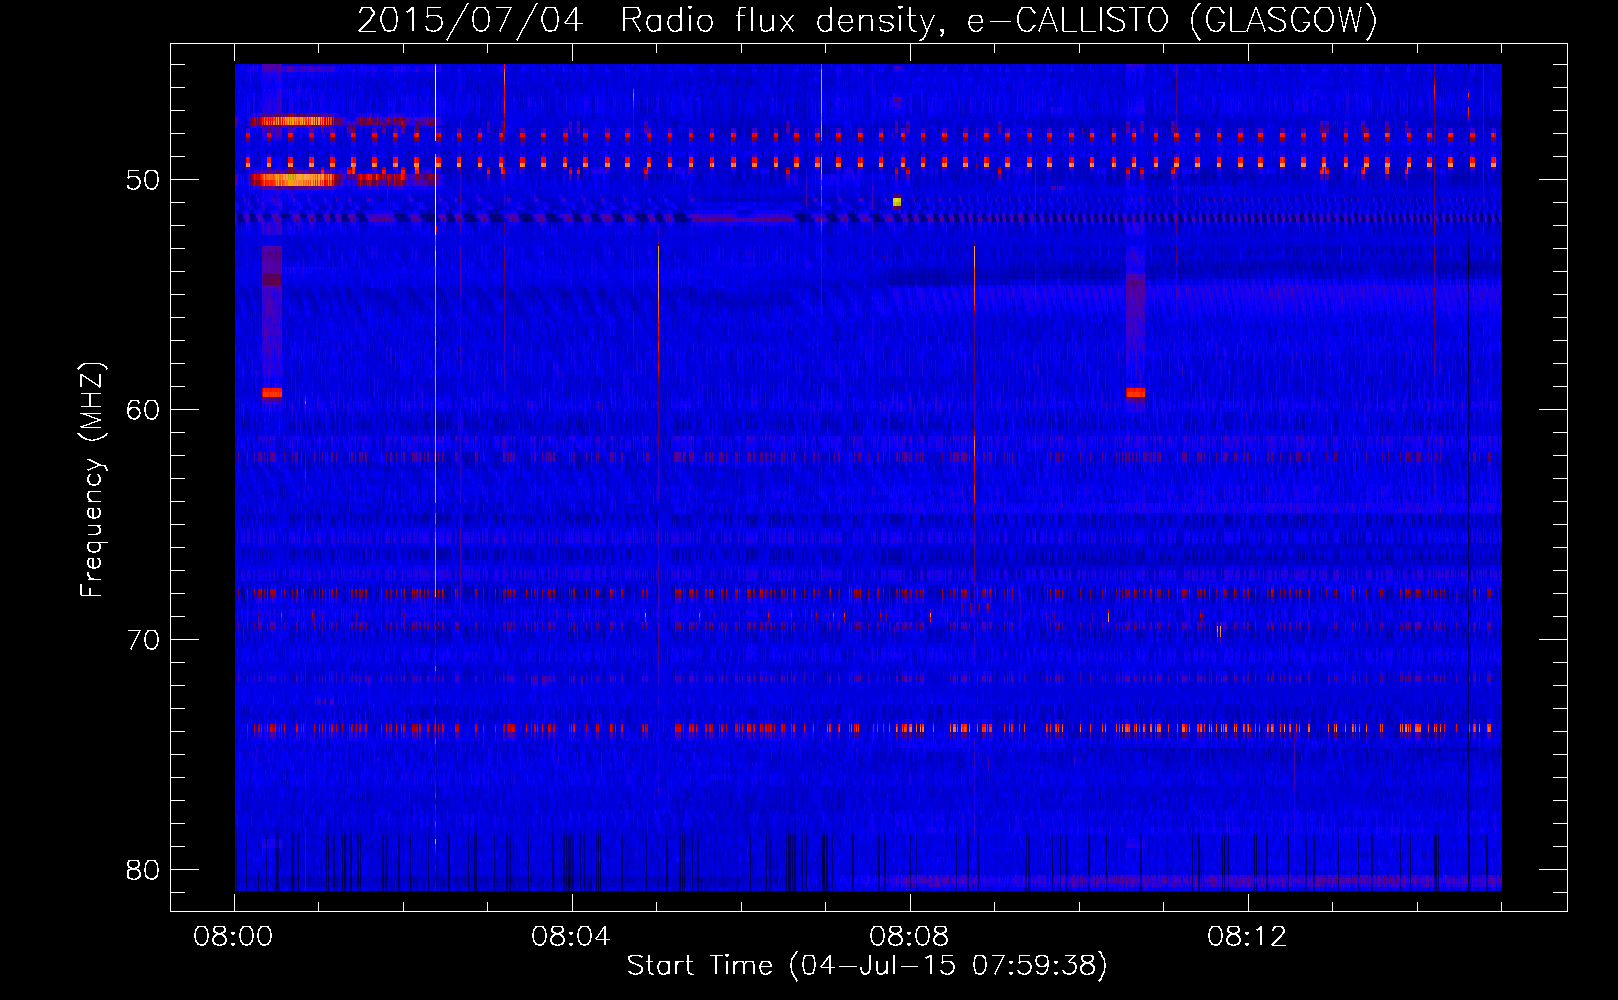Click the 60 frequency tick label
Screen dimensions: 1618x1000
[x=144, y=410]
